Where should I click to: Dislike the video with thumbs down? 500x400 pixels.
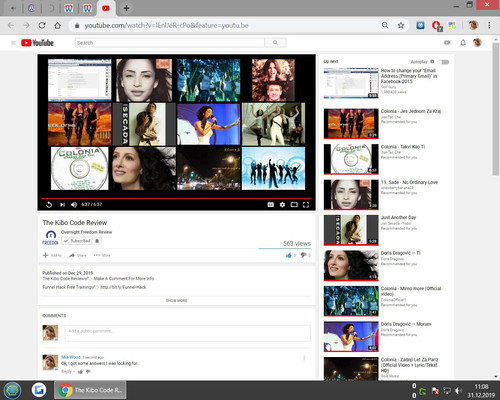303,255
